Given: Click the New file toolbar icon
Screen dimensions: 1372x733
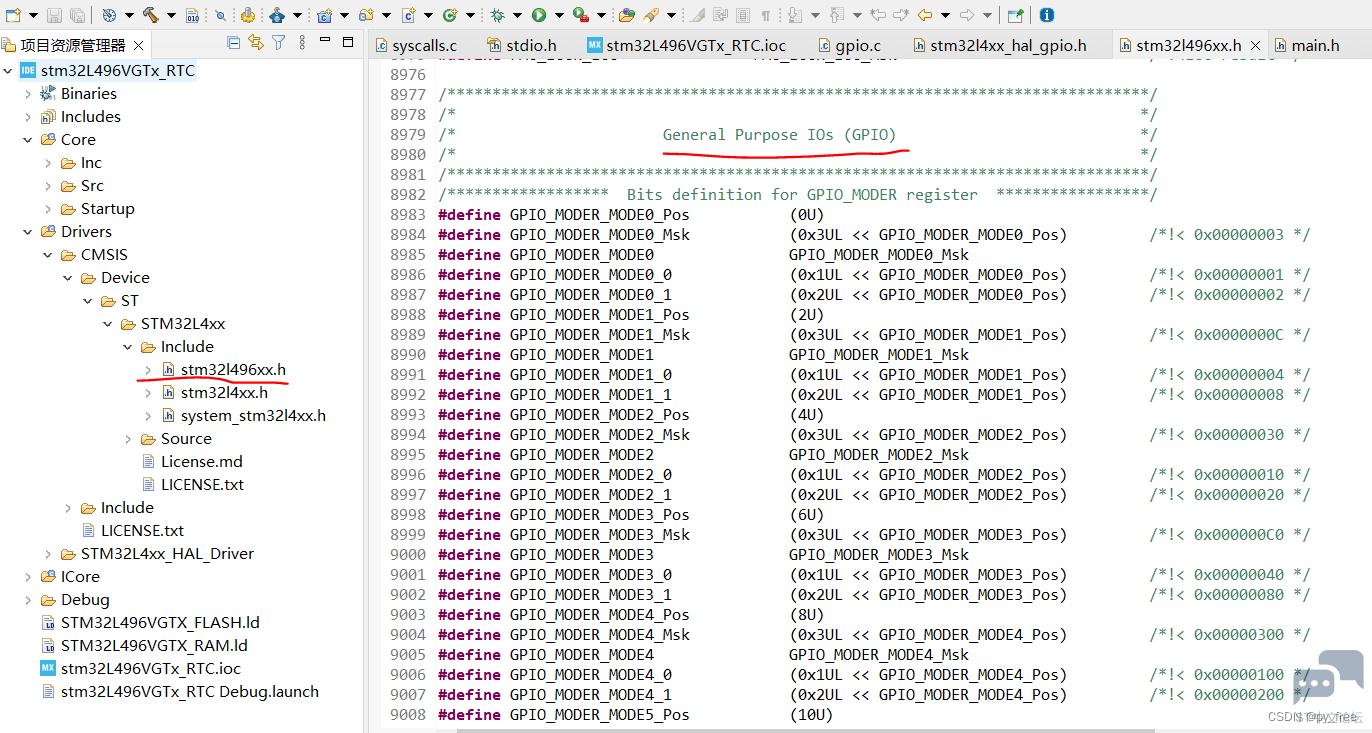Looking at the screenshot, I should (13, 15).
